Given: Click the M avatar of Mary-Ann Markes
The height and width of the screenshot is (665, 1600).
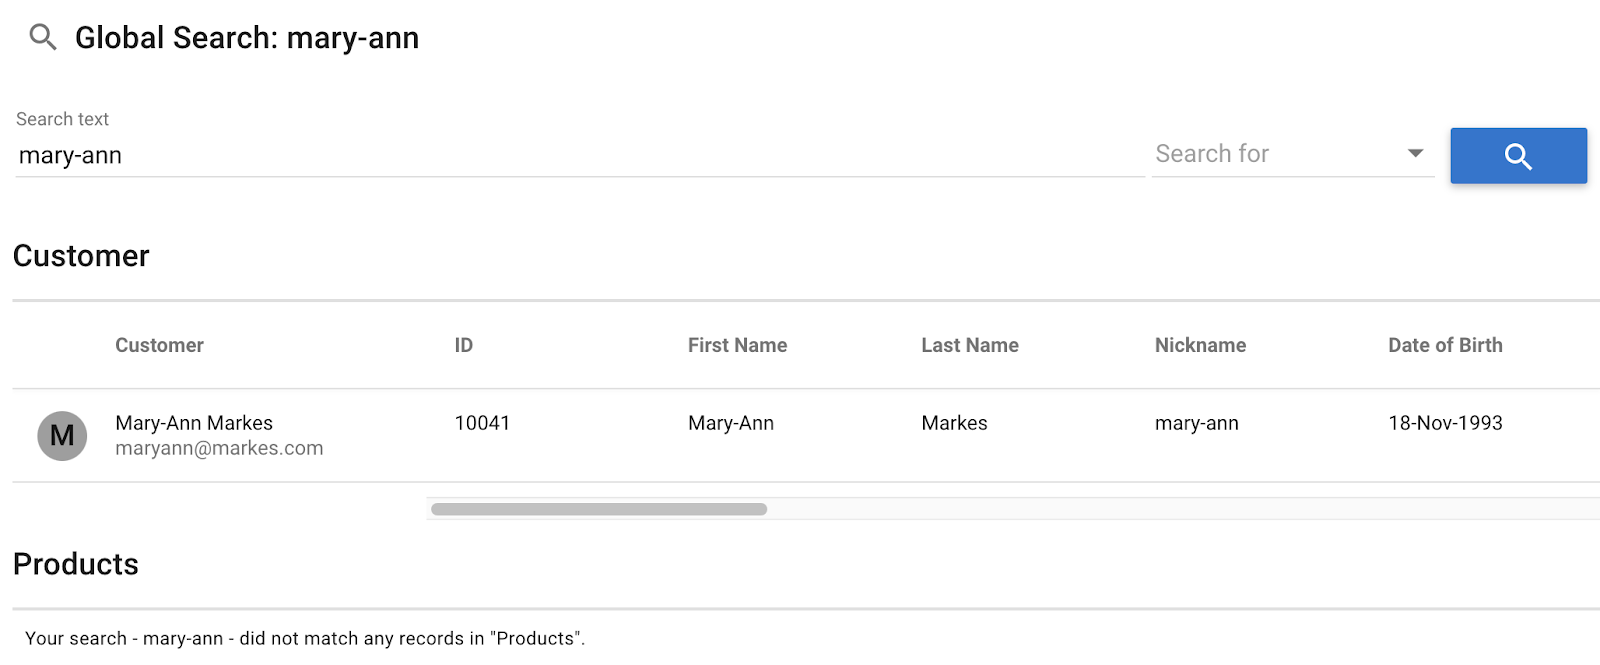Looking at the screenshot, I should point(62,436).
